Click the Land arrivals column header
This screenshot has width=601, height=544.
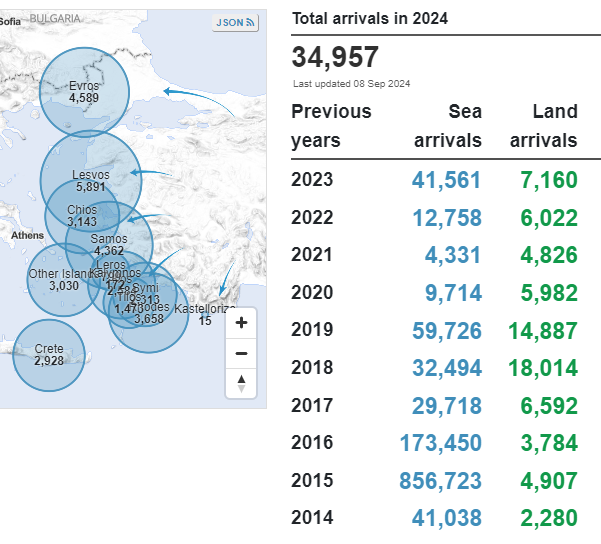pyautogui.click(x=543, y=126)
